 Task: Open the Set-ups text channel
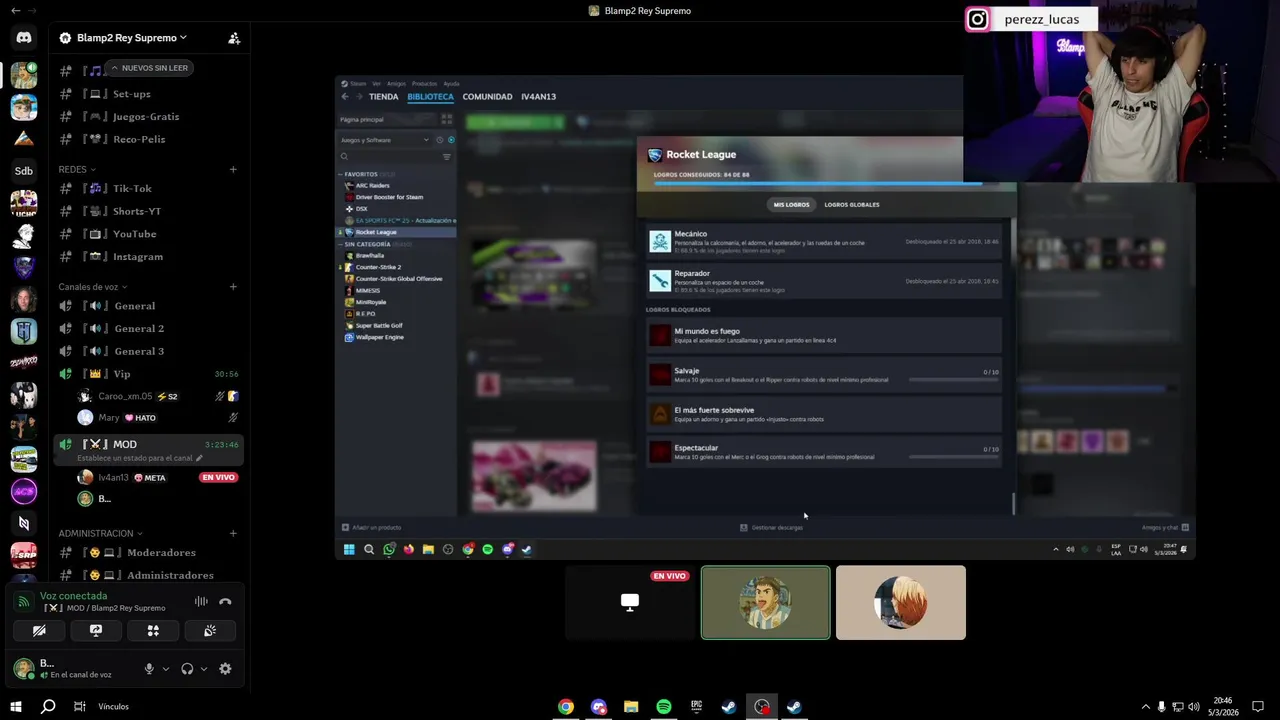pos(148,94)
